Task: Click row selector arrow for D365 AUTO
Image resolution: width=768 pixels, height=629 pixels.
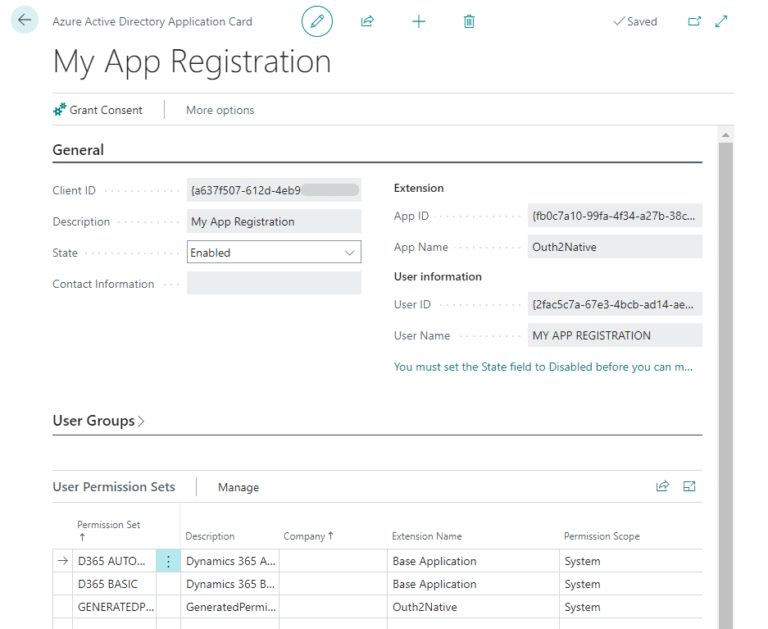Action: click(x=63, y=561)
